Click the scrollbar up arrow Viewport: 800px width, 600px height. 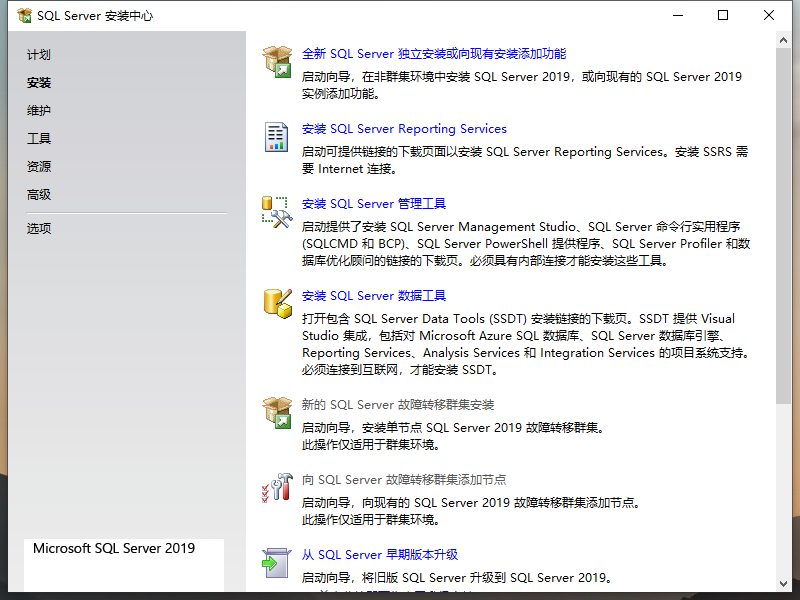click(783, 40)
